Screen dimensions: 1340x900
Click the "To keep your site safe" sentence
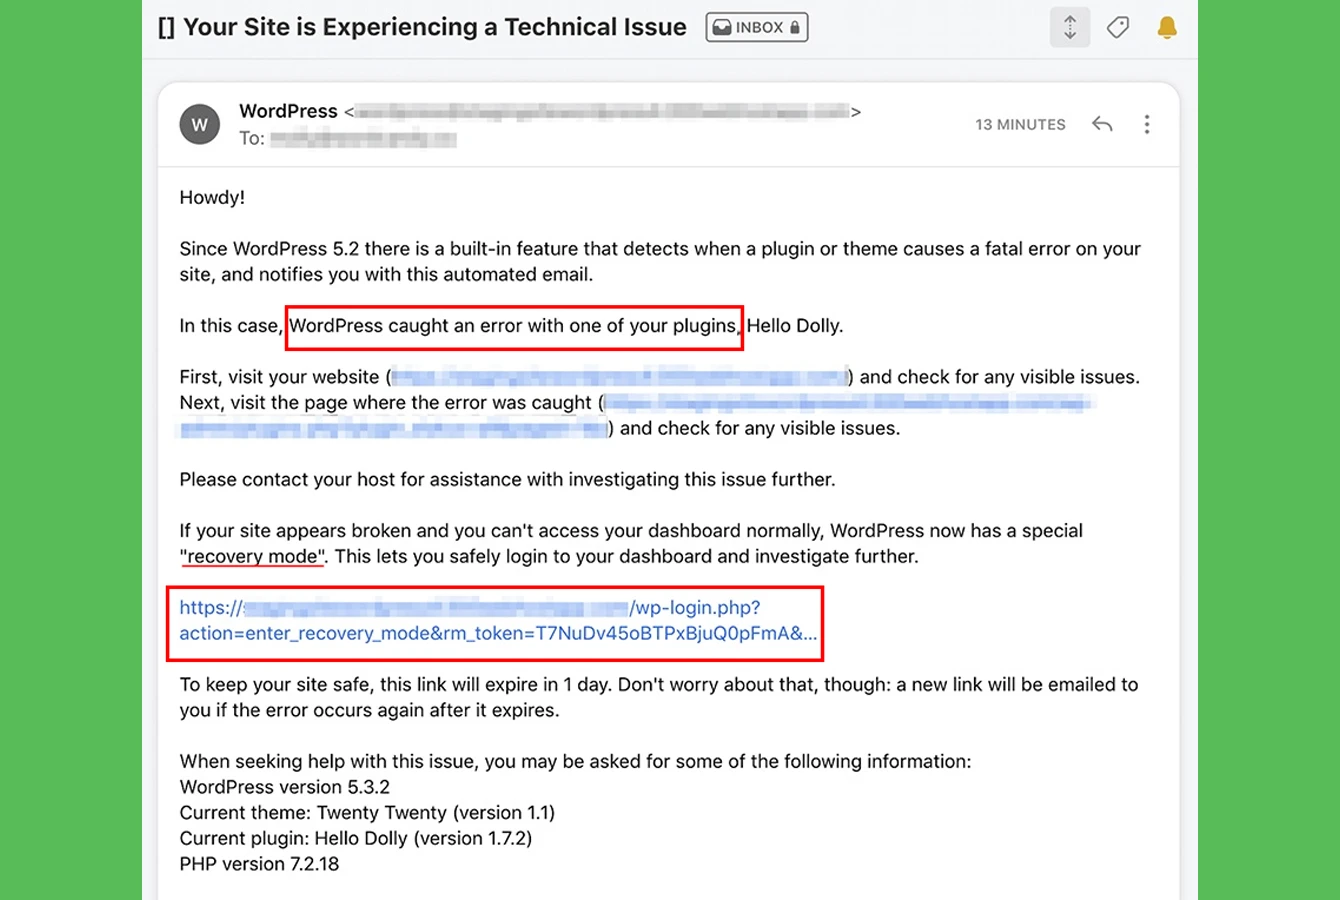click(659, 697)
